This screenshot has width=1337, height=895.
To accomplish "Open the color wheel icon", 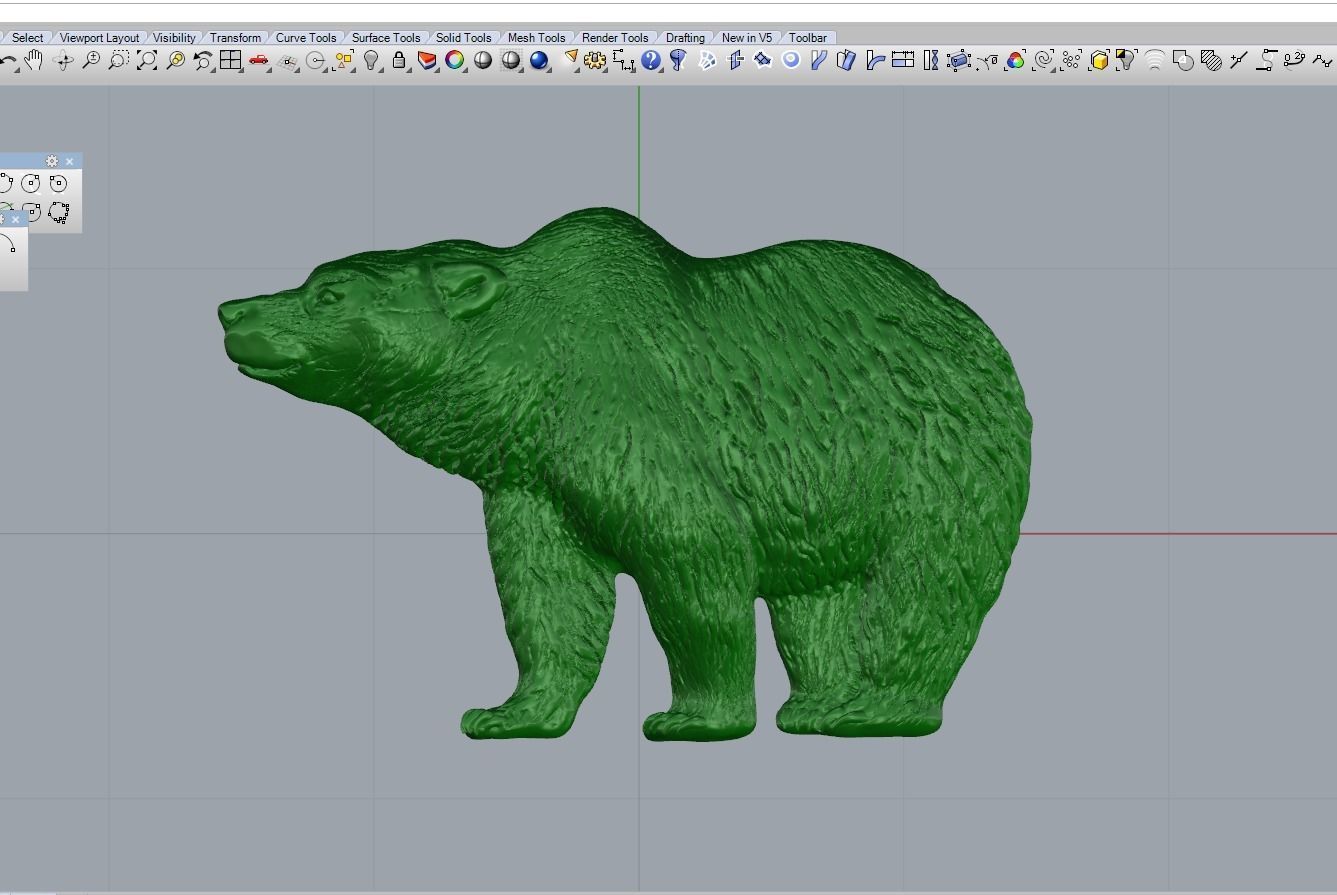I will pos(455,61).
